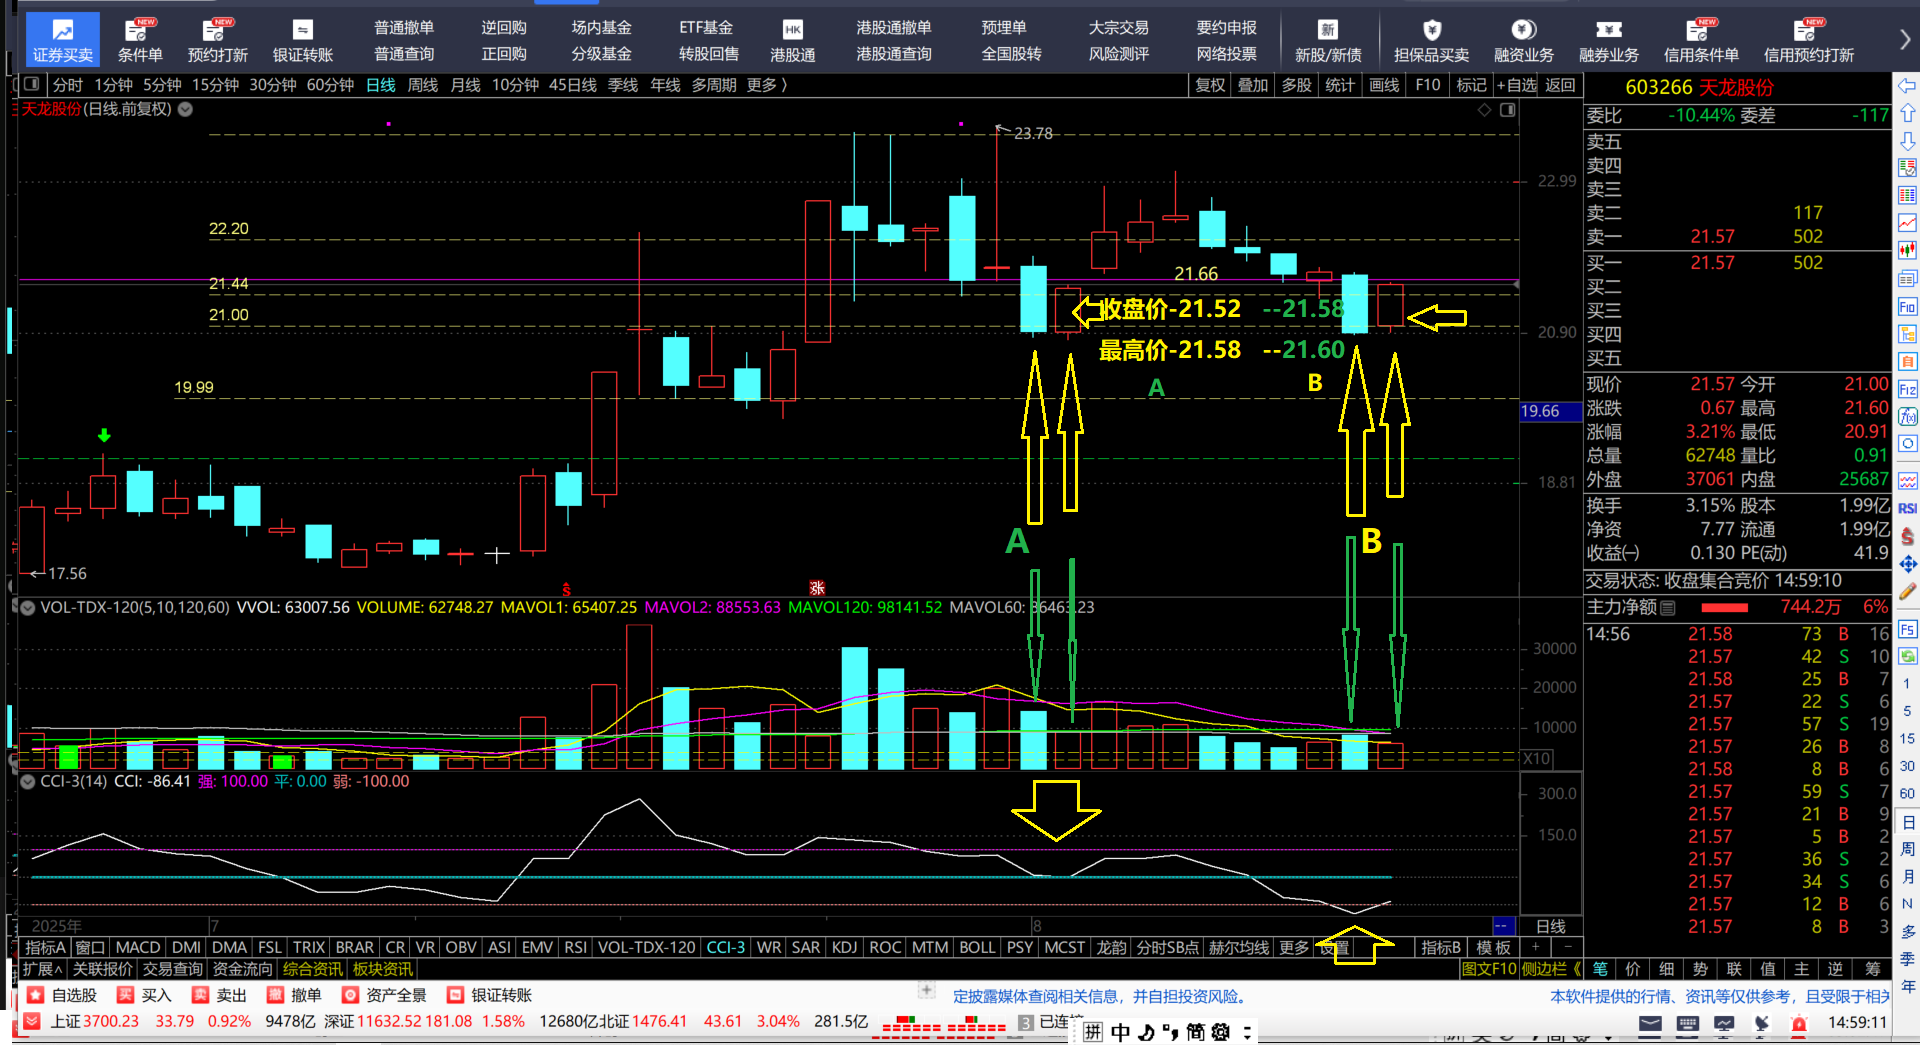
Task: Open the 证券买卖 trading icon
Action: pyautogui.click(x=62, y=40)
